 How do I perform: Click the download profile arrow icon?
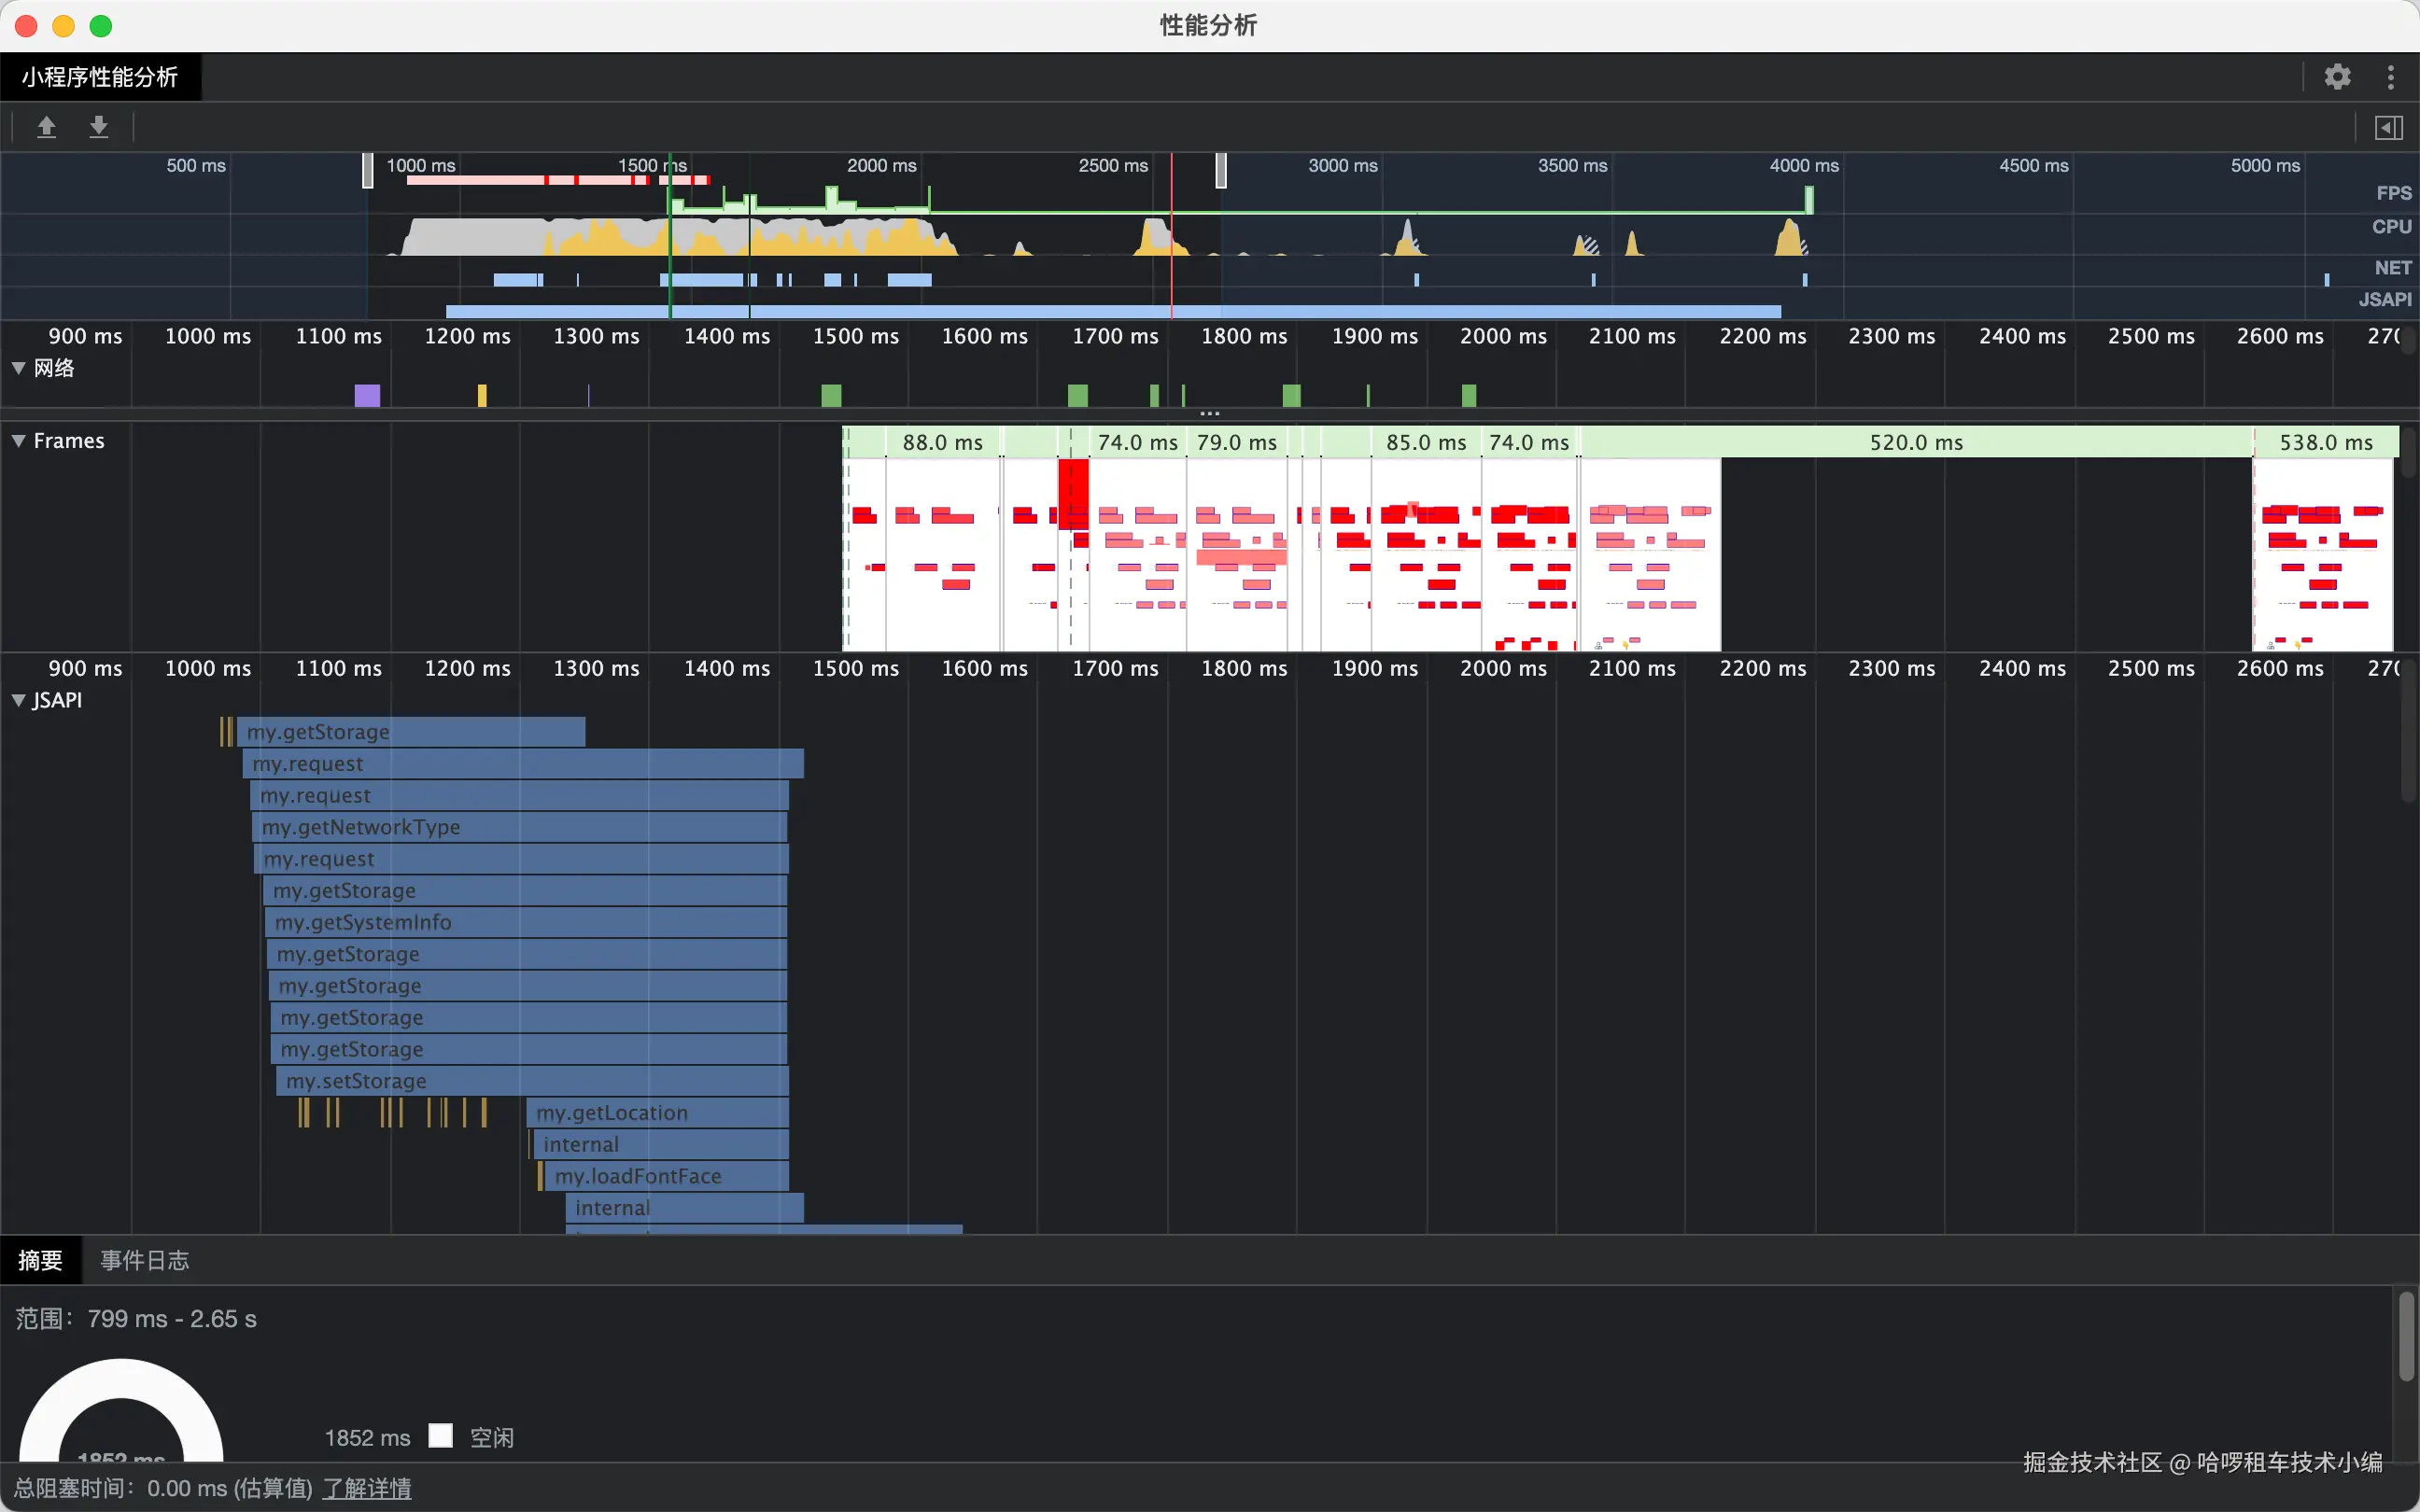pos(98,127)
